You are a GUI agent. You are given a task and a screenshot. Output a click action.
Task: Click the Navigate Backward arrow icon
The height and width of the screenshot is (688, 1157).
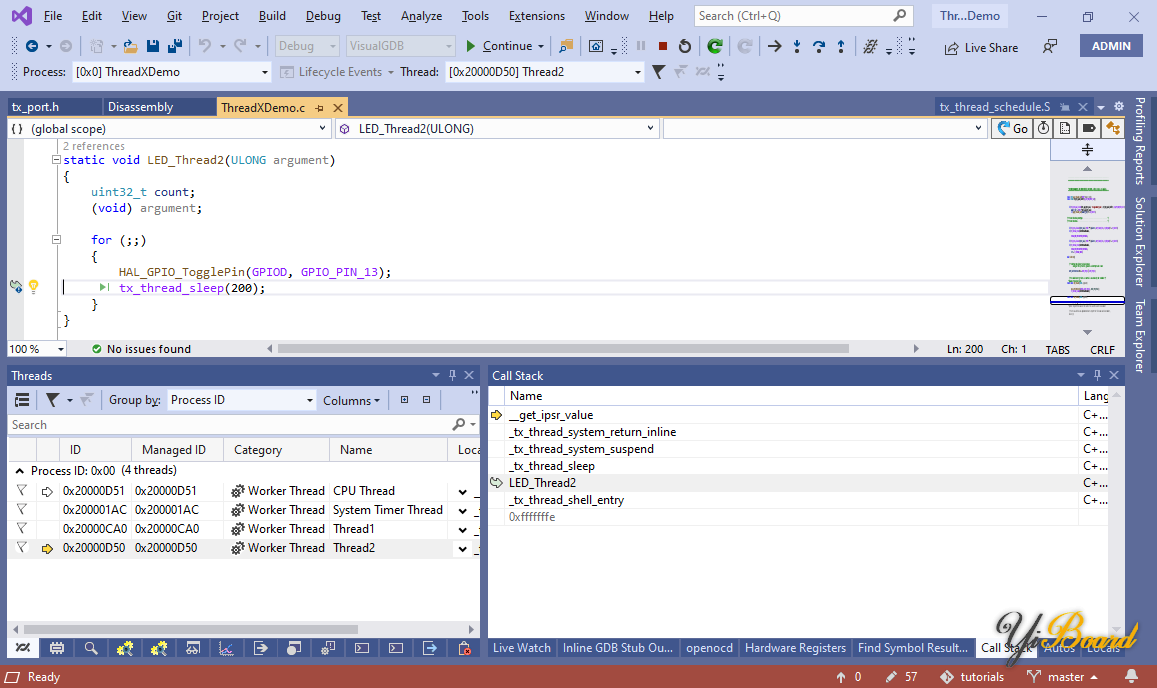32,46
